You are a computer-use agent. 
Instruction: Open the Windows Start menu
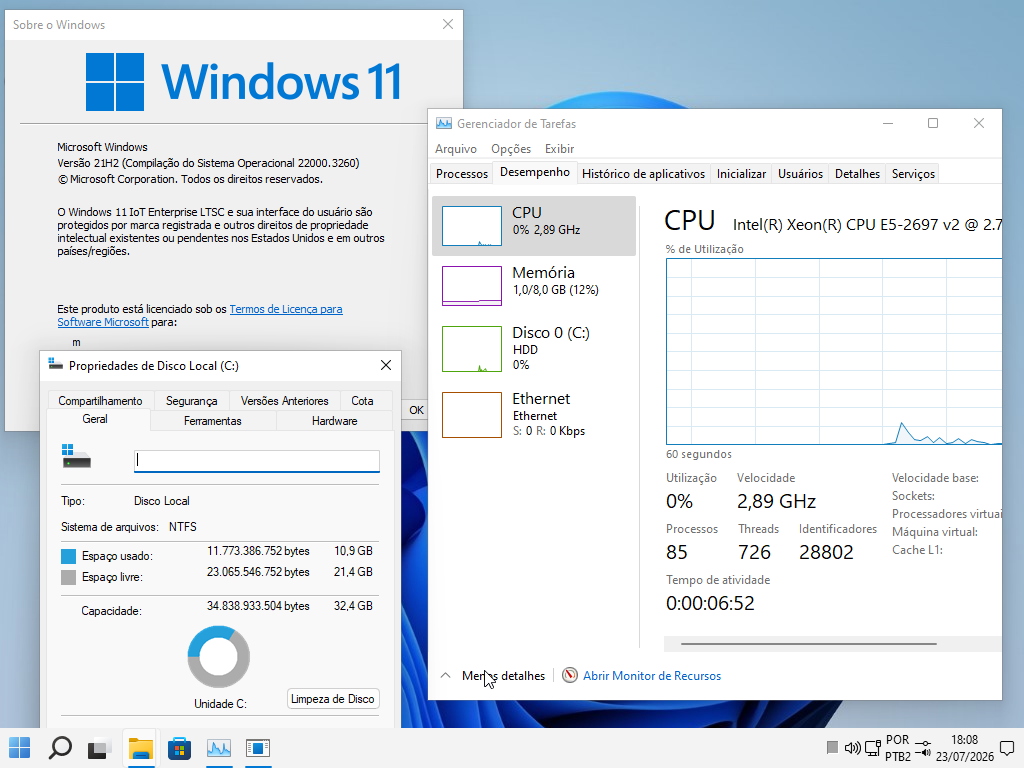(20, 748)
